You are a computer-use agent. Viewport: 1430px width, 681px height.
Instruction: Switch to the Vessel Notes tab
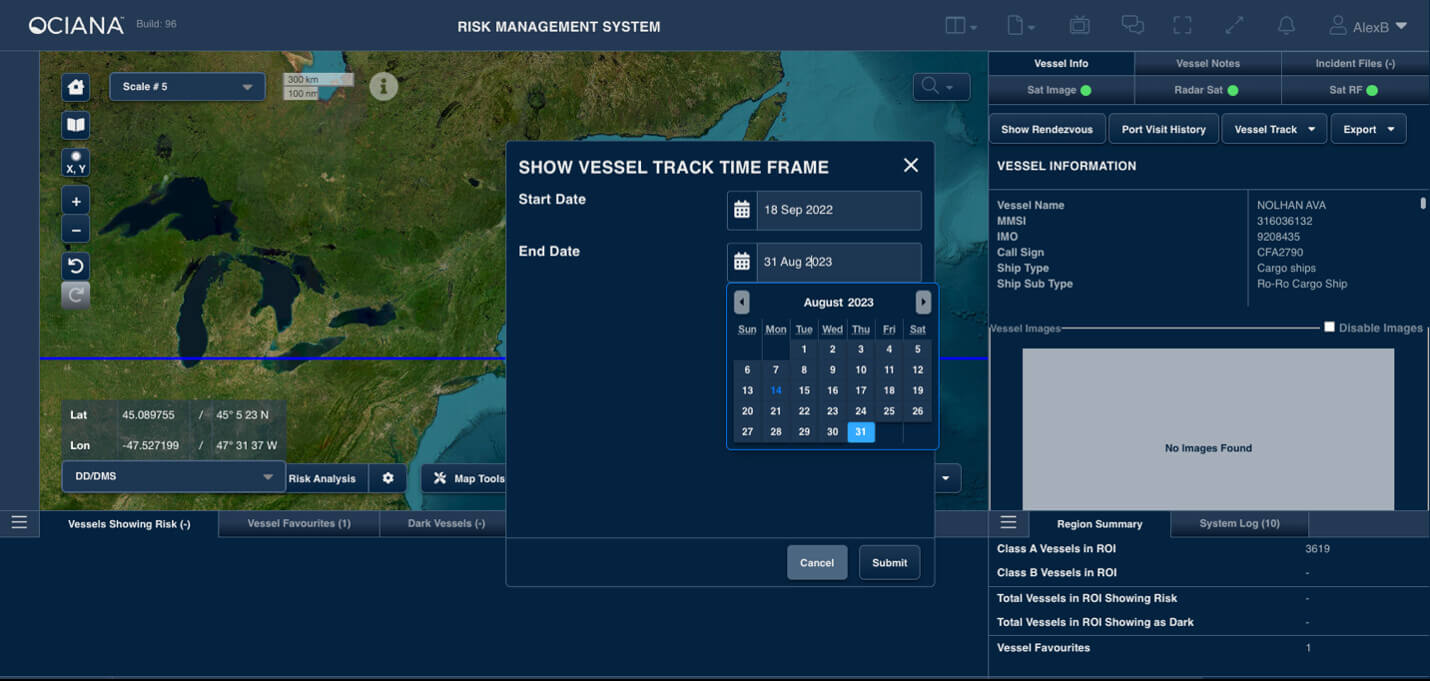(1207, 63)
